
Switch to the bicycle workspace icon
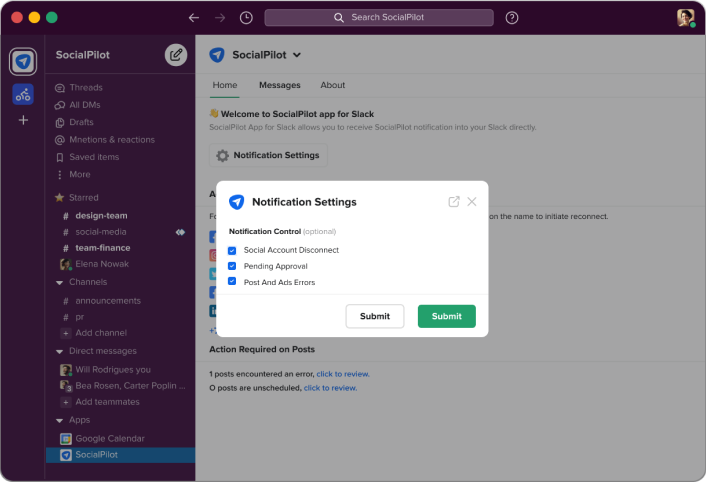pos(23,94)
